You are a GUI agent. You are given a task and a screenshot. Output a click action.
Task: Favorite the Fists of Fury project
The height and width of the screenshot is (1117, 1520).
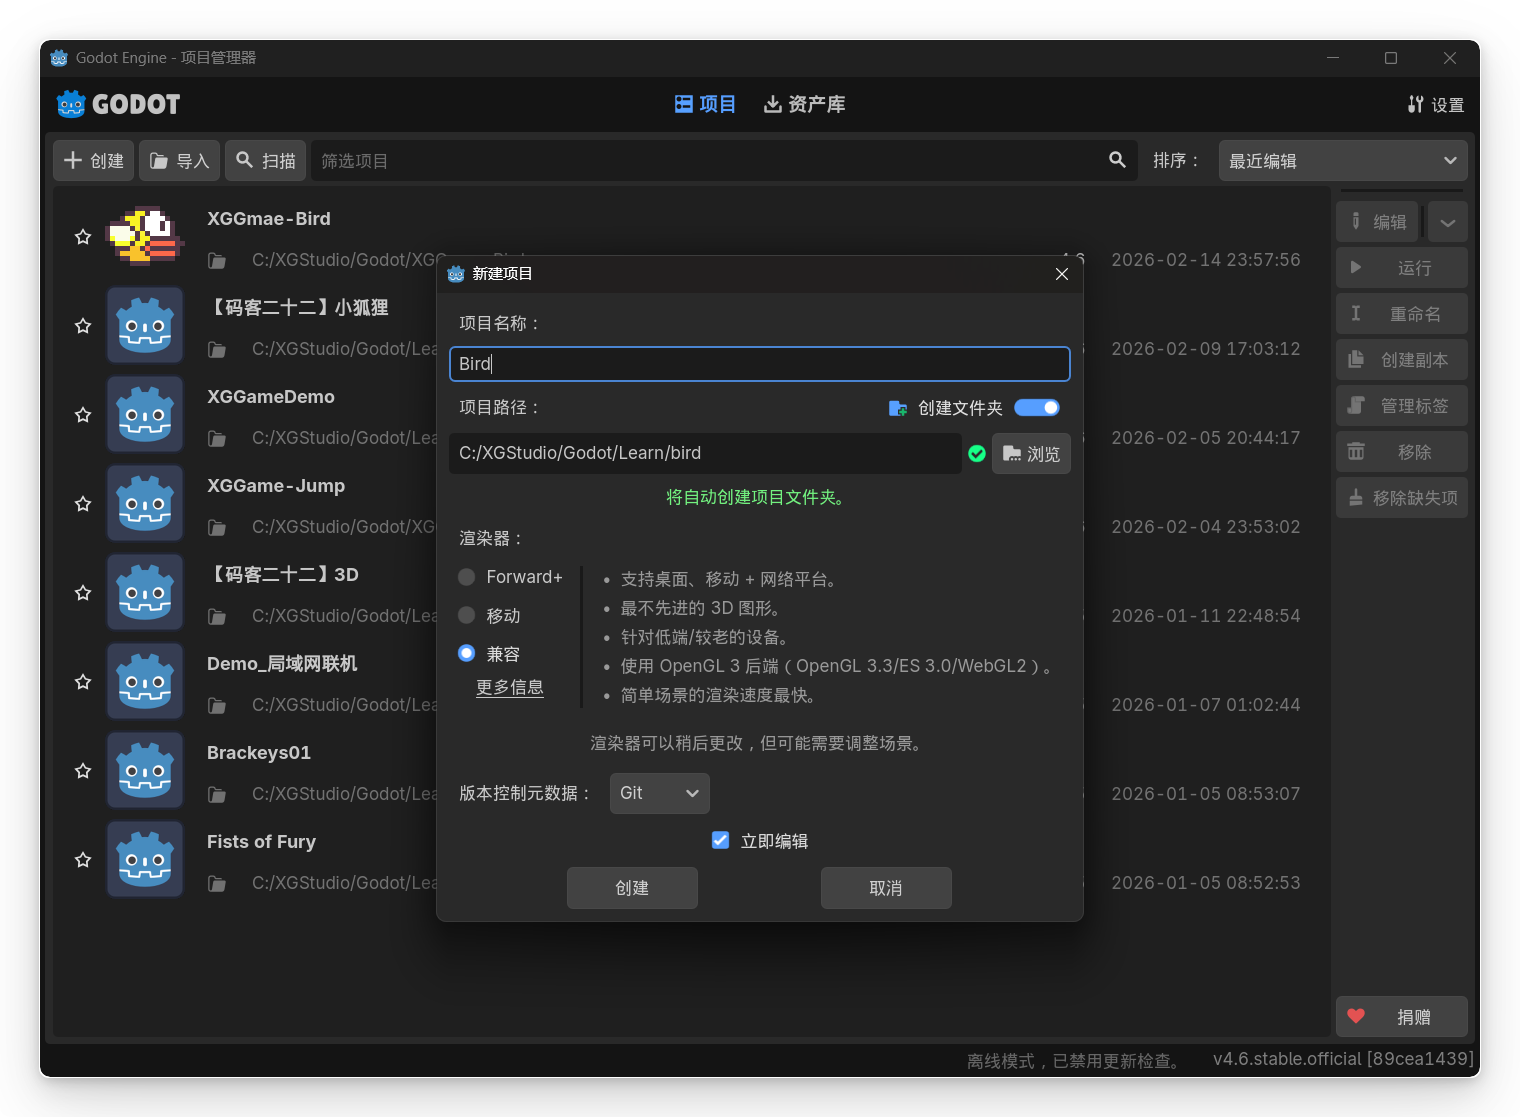coord(83,860)
